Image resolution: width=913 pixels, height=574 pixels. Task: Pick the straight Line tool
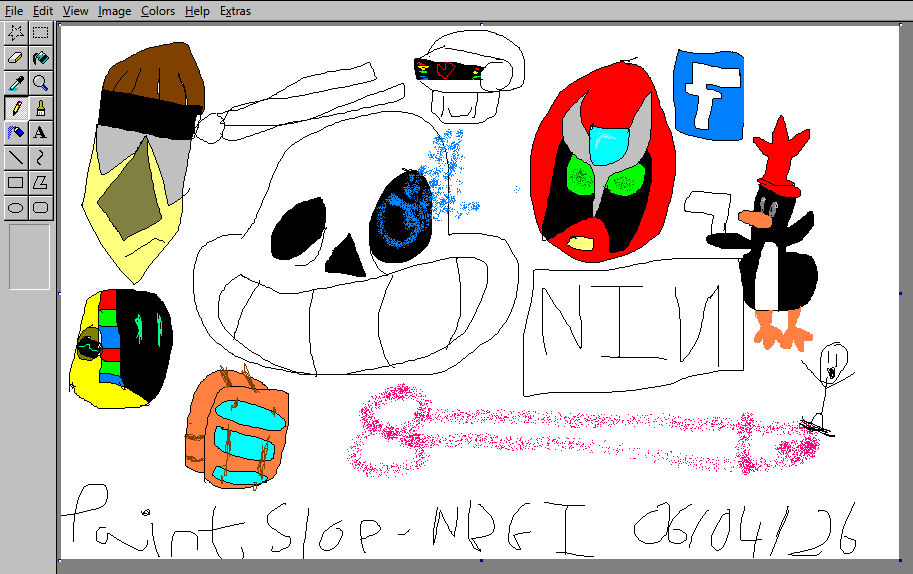click(x=16, y=158)
